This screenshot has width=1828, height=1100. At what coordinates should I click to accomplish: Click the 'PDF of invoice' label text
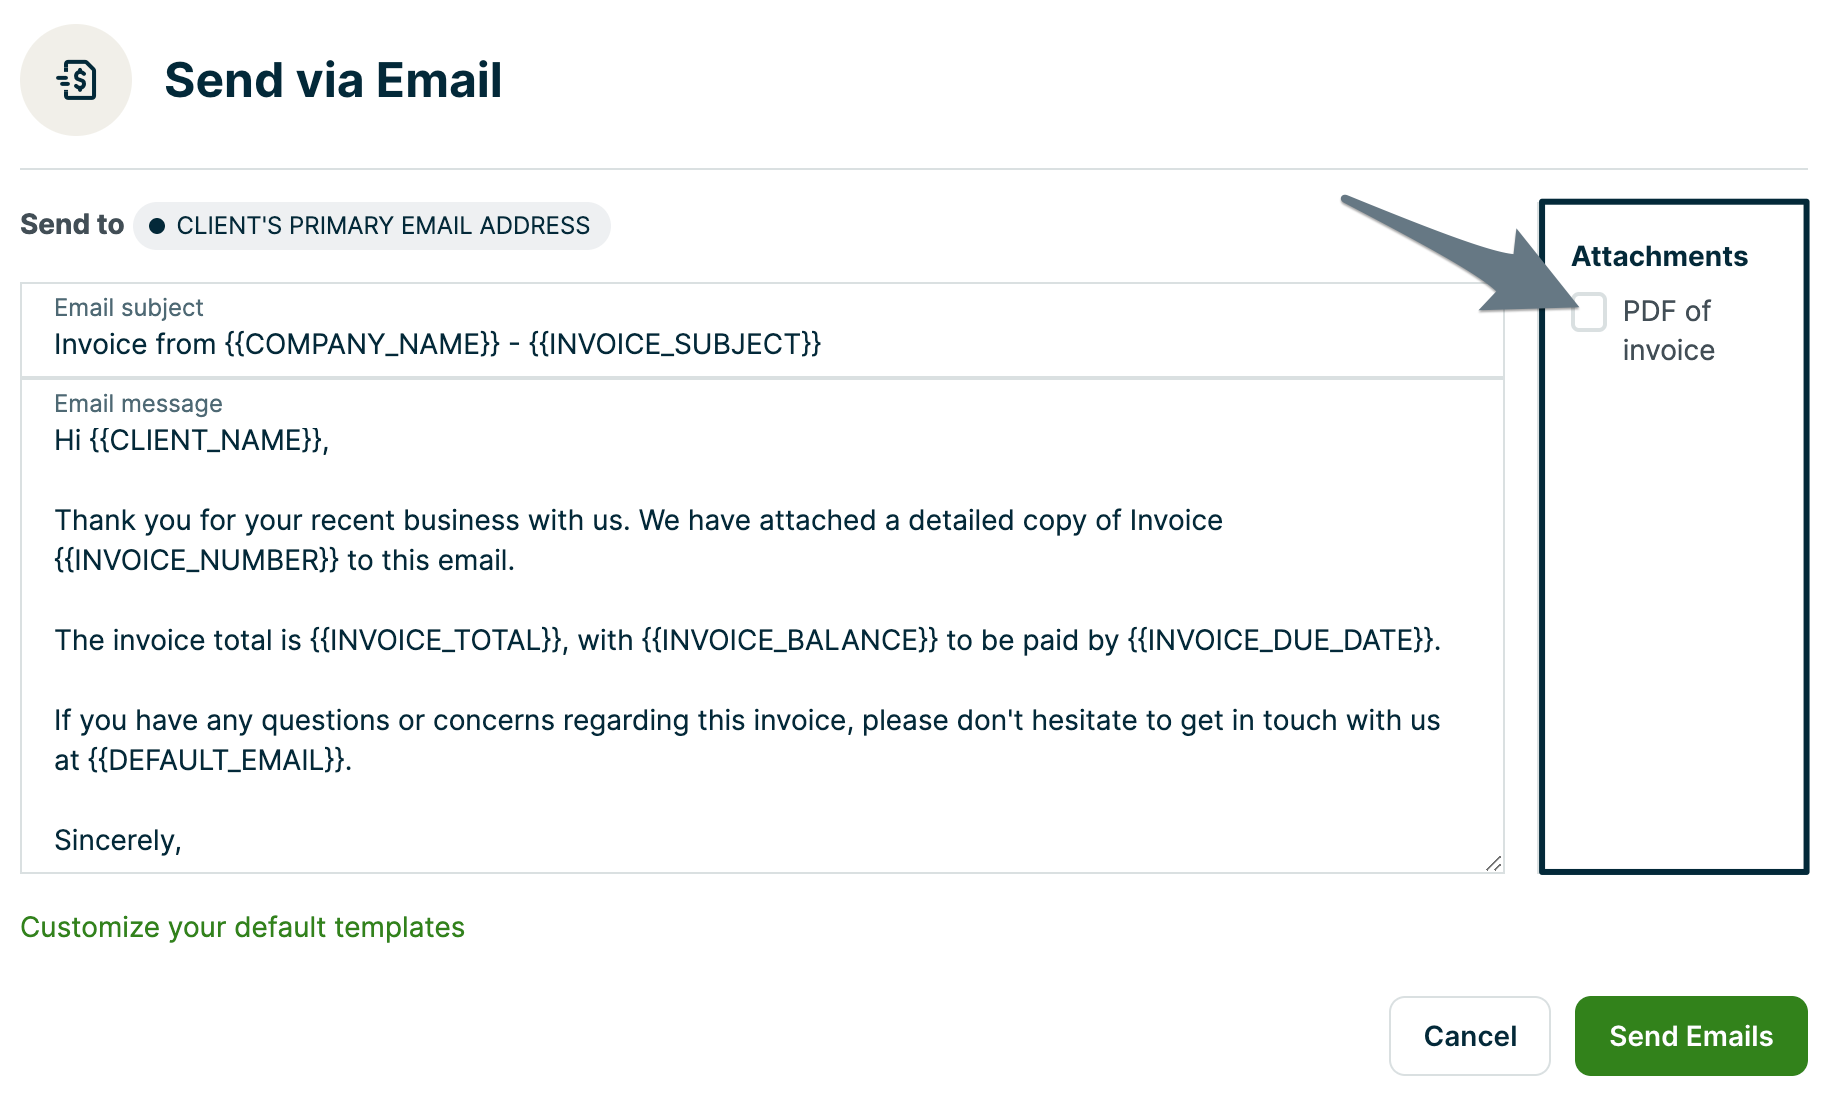pos(1667,330)
